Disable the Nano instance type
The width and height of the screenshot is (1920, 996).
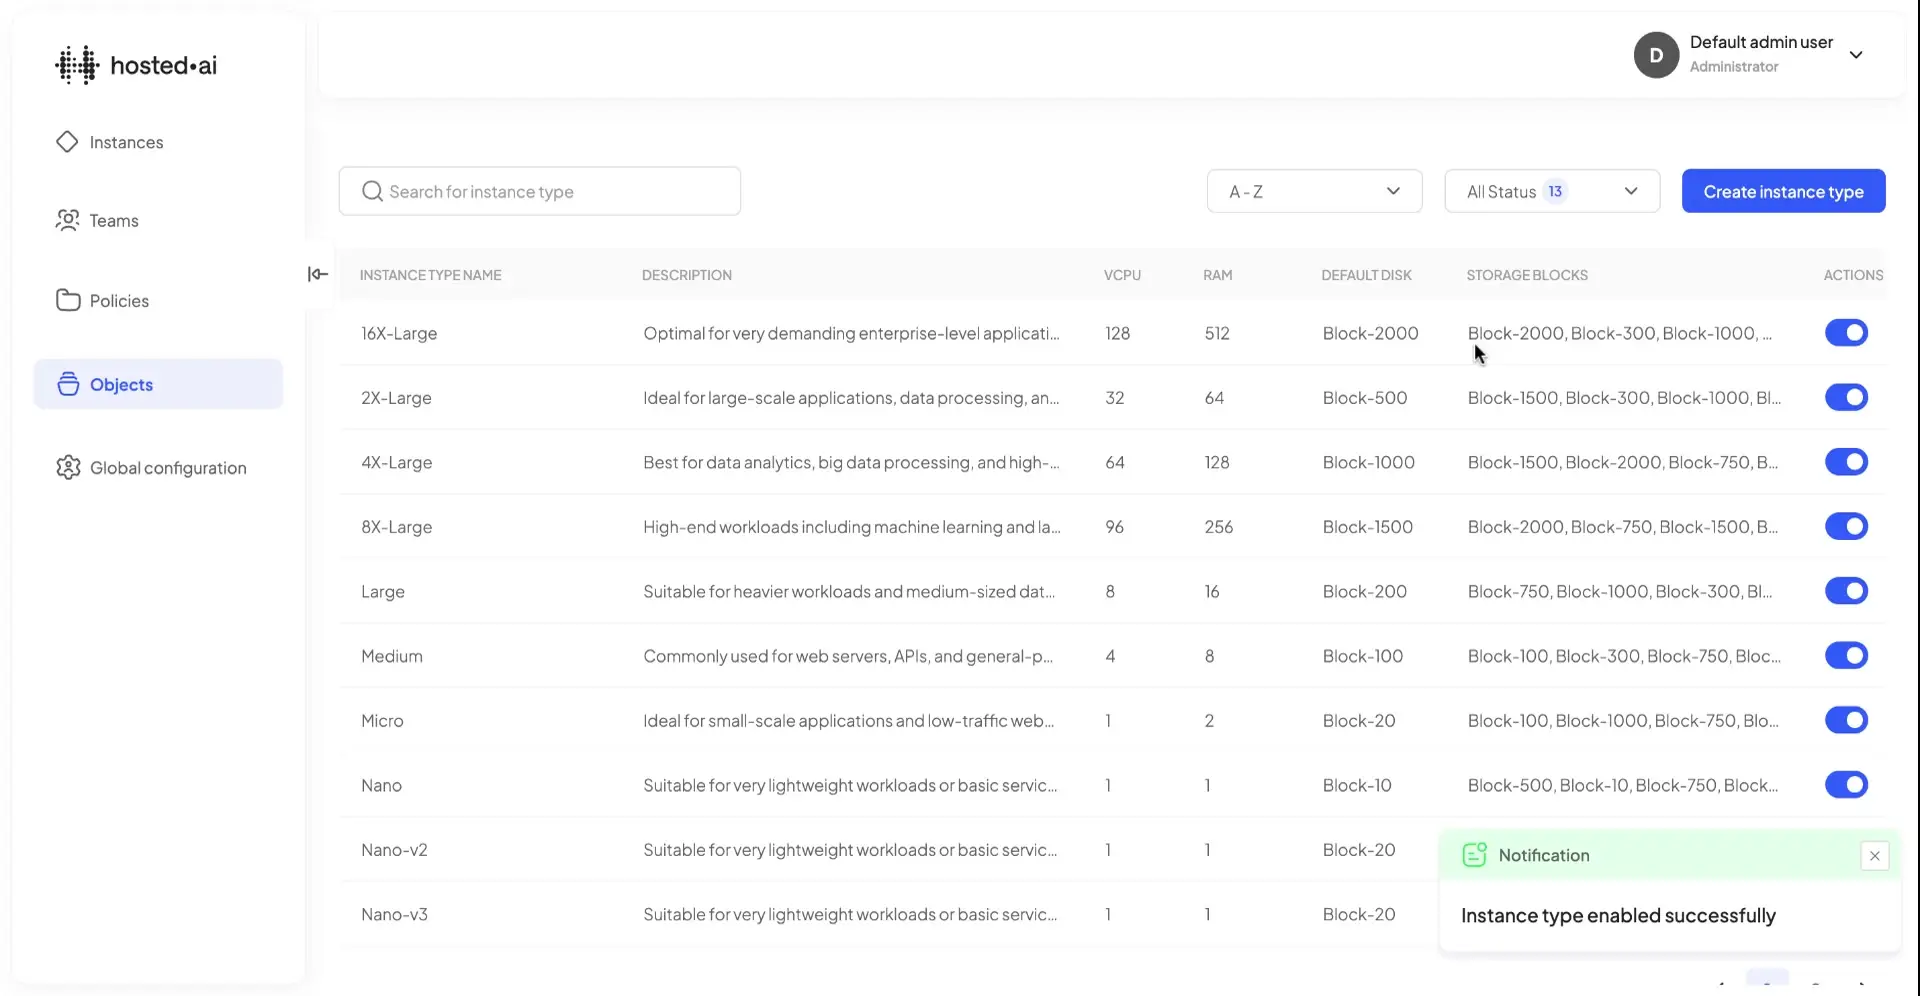pos(1846,784)
